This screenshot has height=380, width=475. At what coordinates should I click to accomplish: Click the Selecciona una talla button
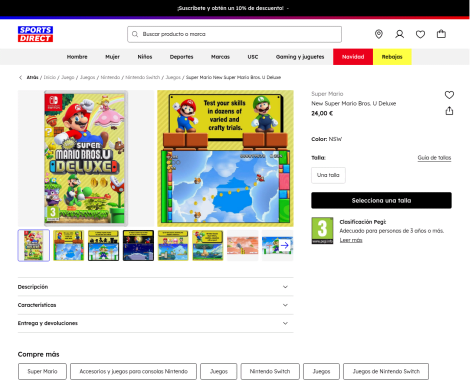tap(381, 200)
